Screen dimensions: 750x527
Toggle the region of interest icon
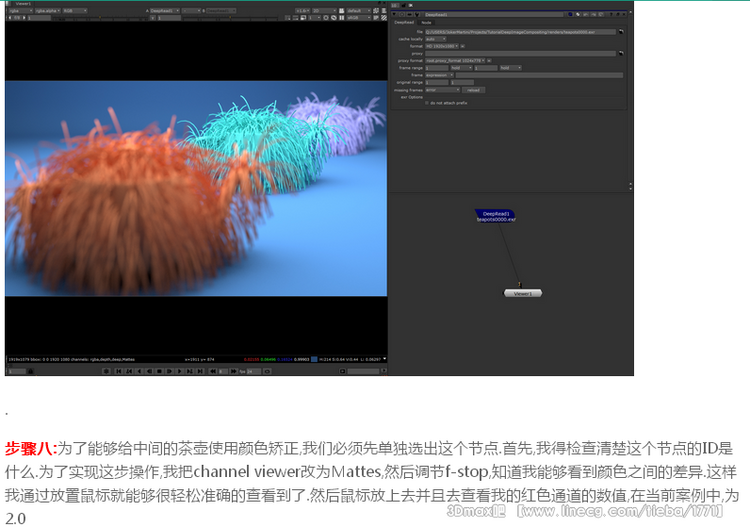click(287, 18)
